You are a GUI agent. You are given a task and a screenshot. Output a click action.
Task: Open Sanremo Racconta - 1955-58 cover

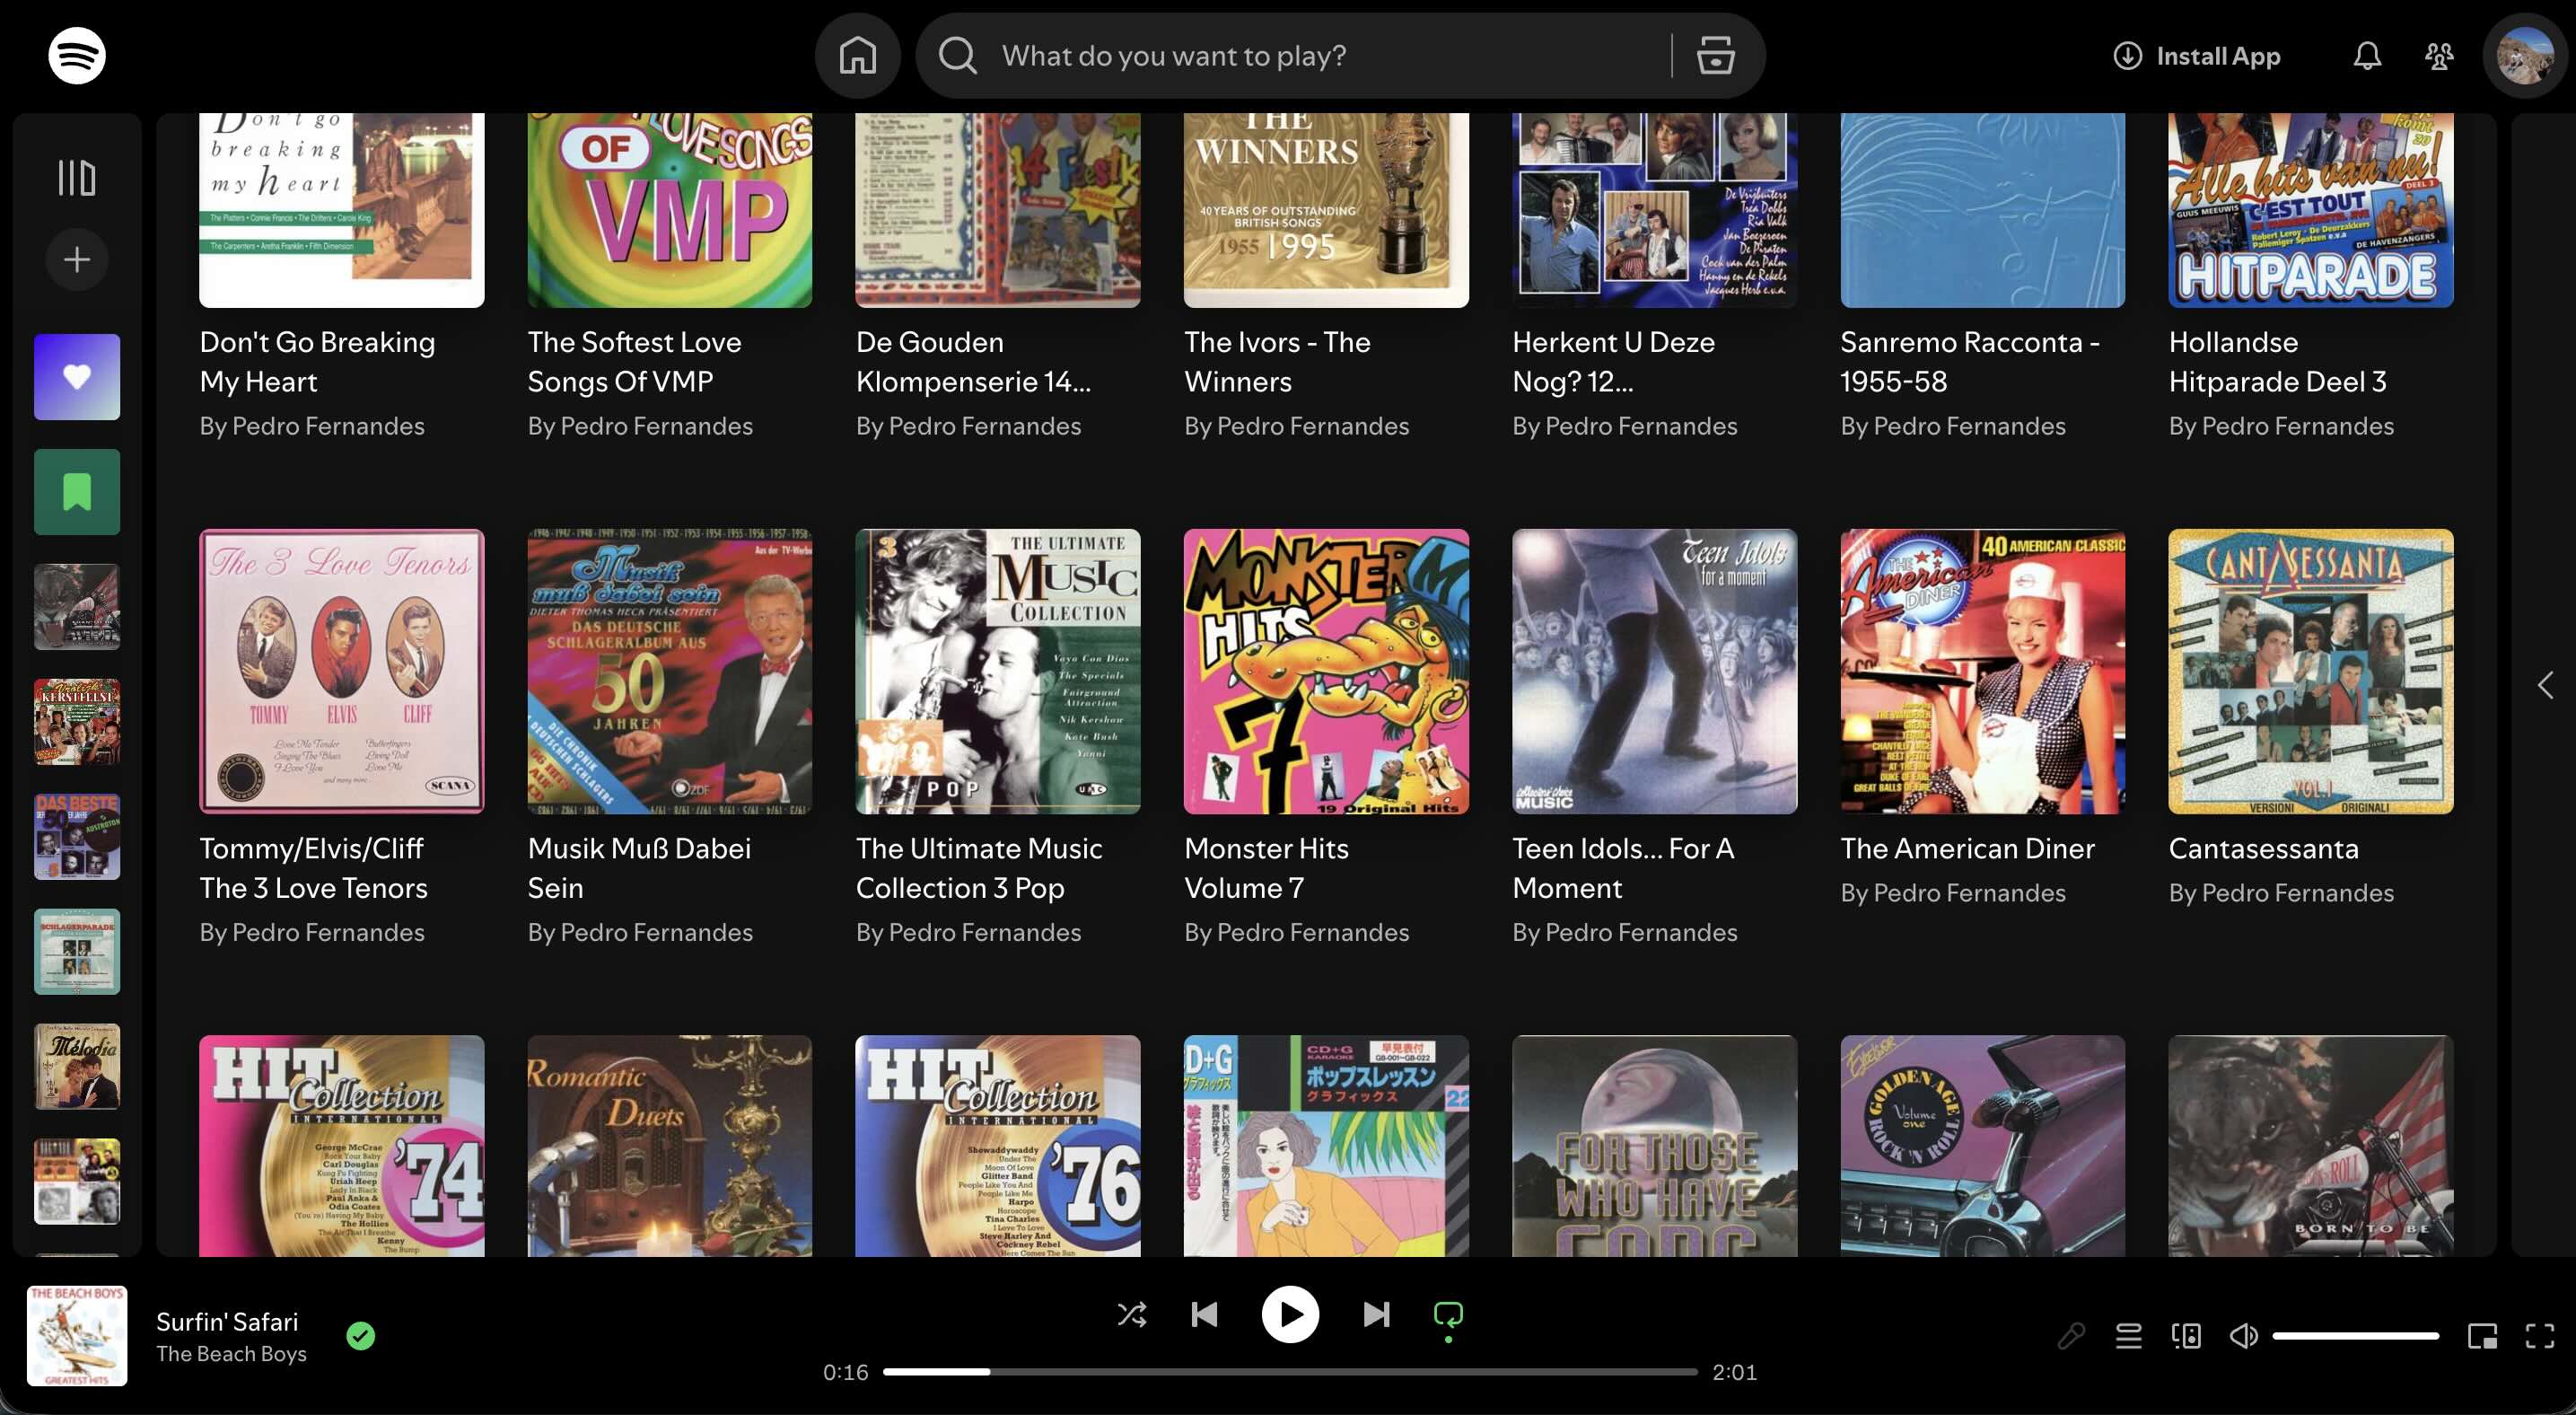[x=1982, y=210]
